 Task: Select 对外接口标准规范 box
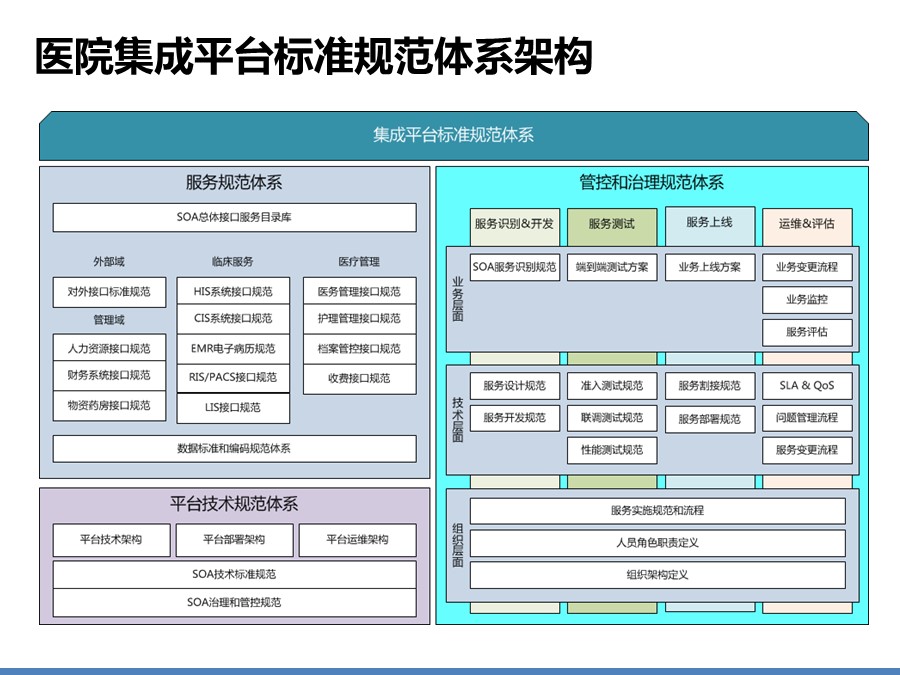[x=109, y=292]
